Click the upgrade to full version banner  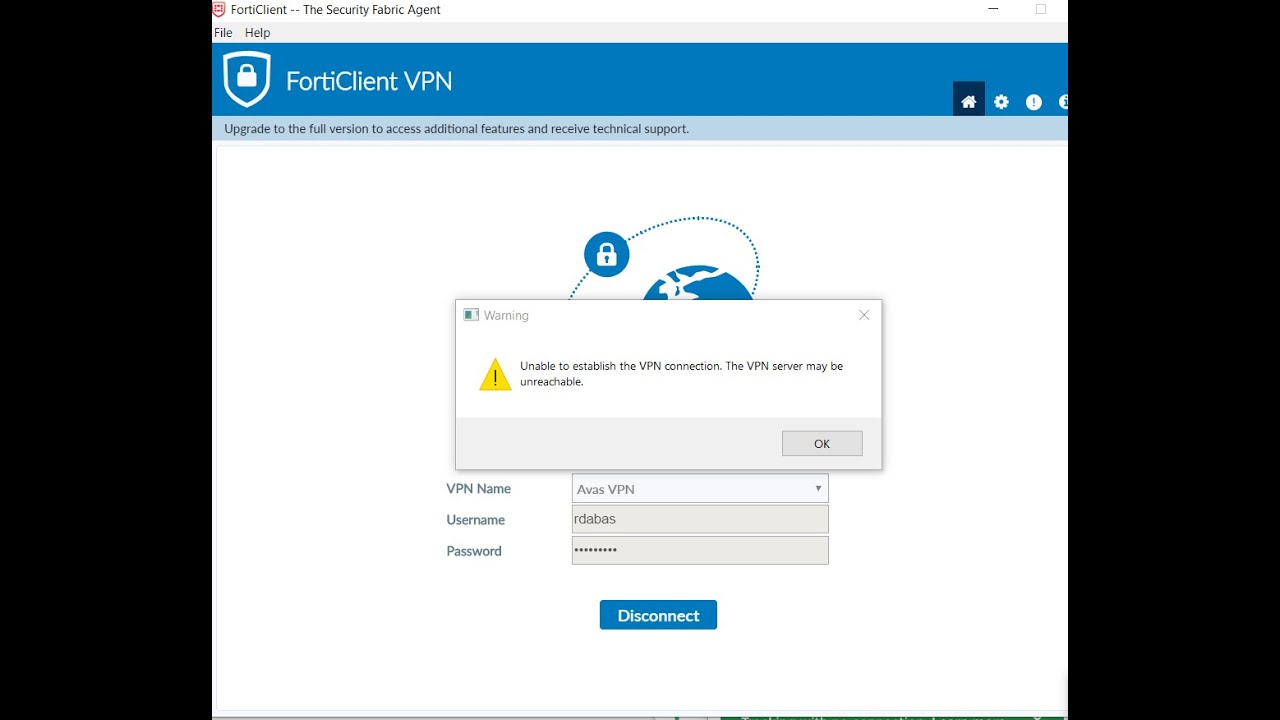coord(456,128)
